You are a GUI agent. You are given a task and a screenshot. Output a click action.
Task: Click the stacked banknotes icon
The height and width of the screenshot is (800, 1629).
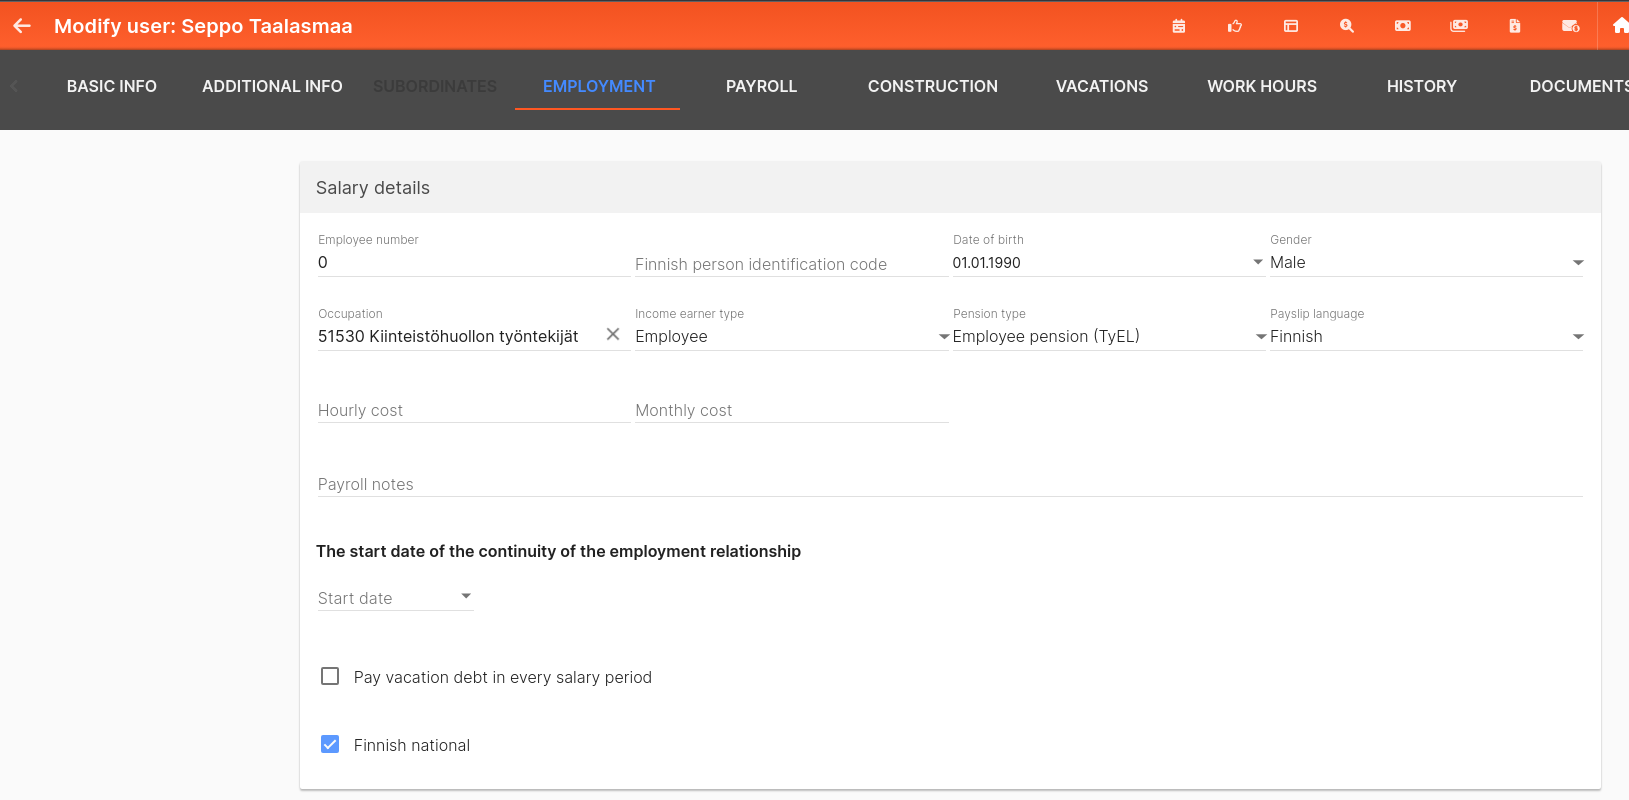pyautogui.click(x=1459, y=26)
